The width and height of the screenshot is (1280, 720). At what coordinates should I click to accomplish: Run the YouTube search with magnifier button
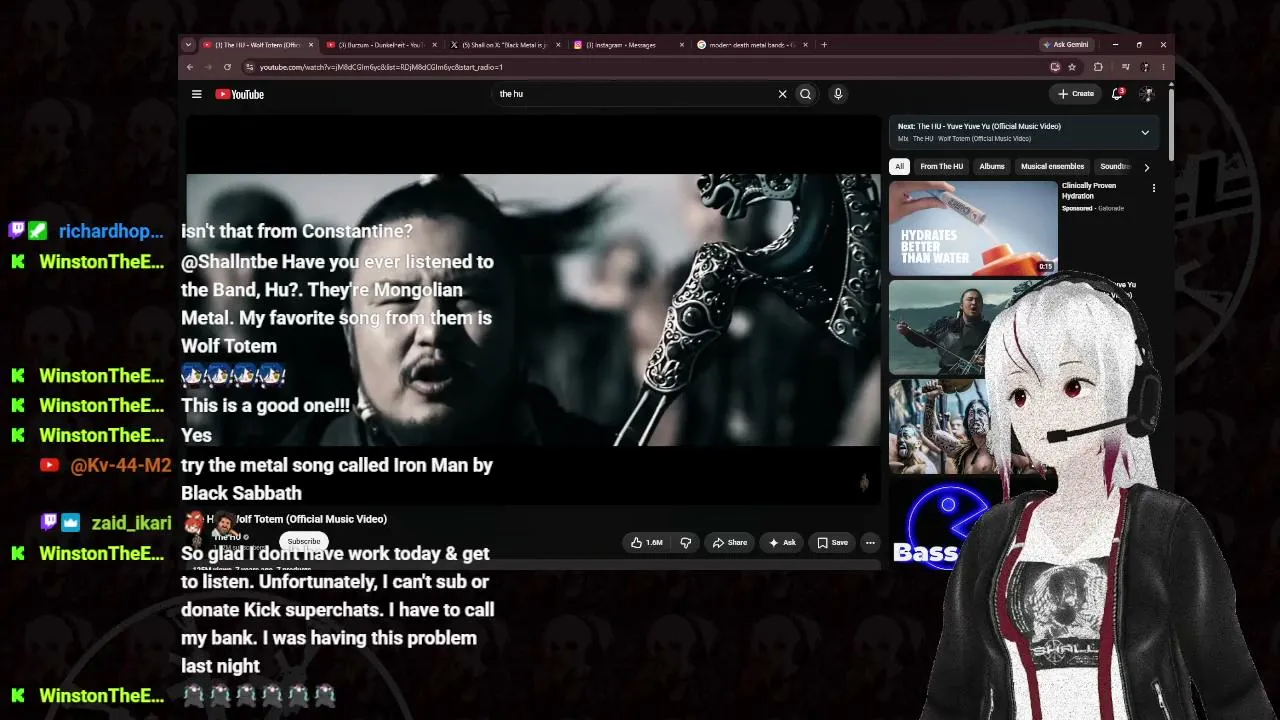point(805,94)
